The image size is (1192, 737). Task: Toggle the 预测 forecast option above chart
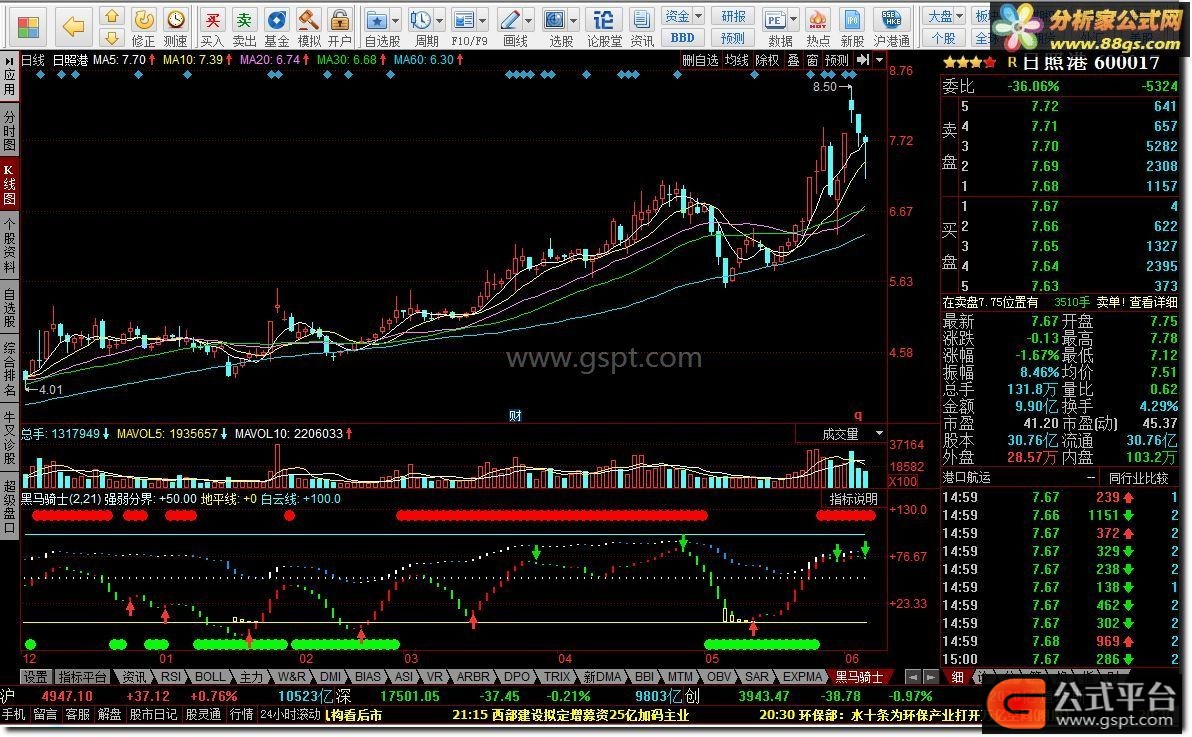point(837,60)
